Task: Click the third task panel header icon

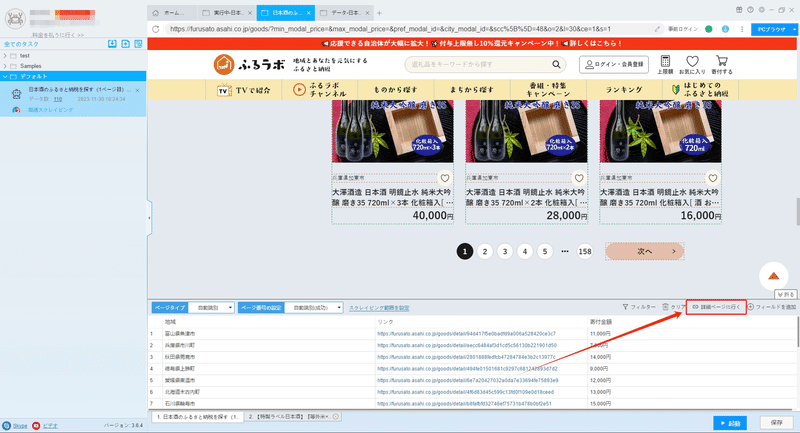Action: pos(138,44)
